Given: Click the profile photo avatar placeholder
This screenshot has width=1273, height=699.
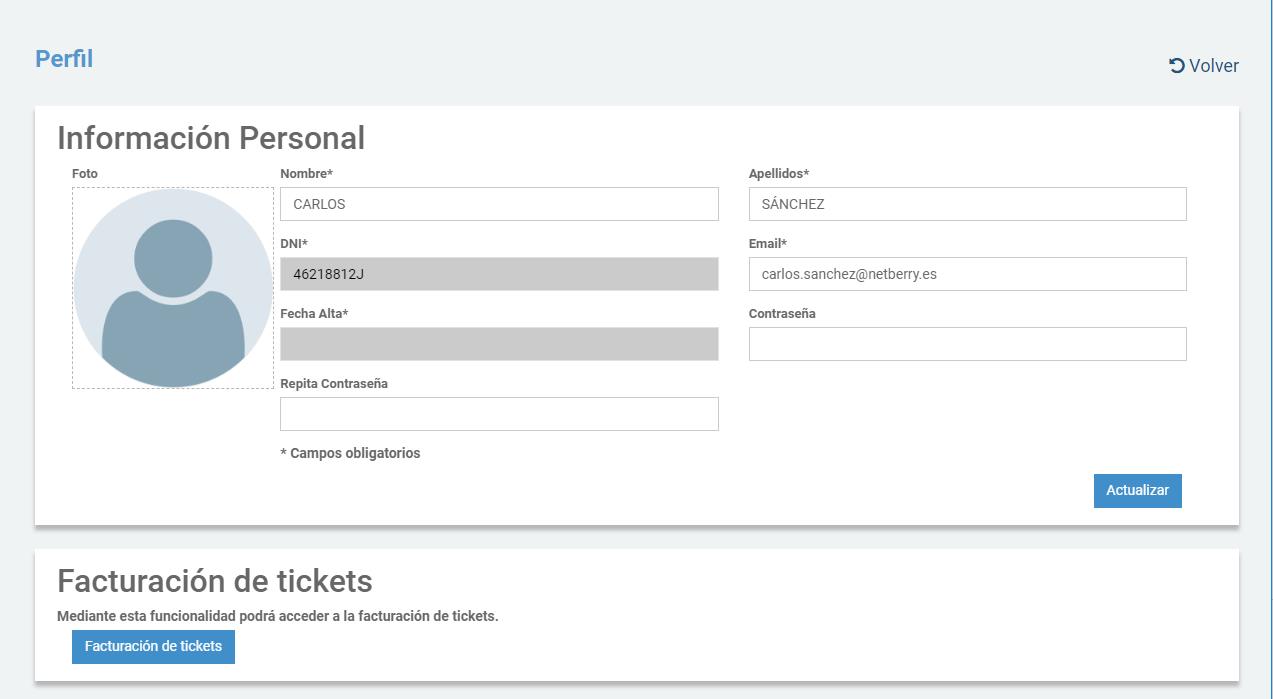Looking at the screenshot, I should (173, 288).
